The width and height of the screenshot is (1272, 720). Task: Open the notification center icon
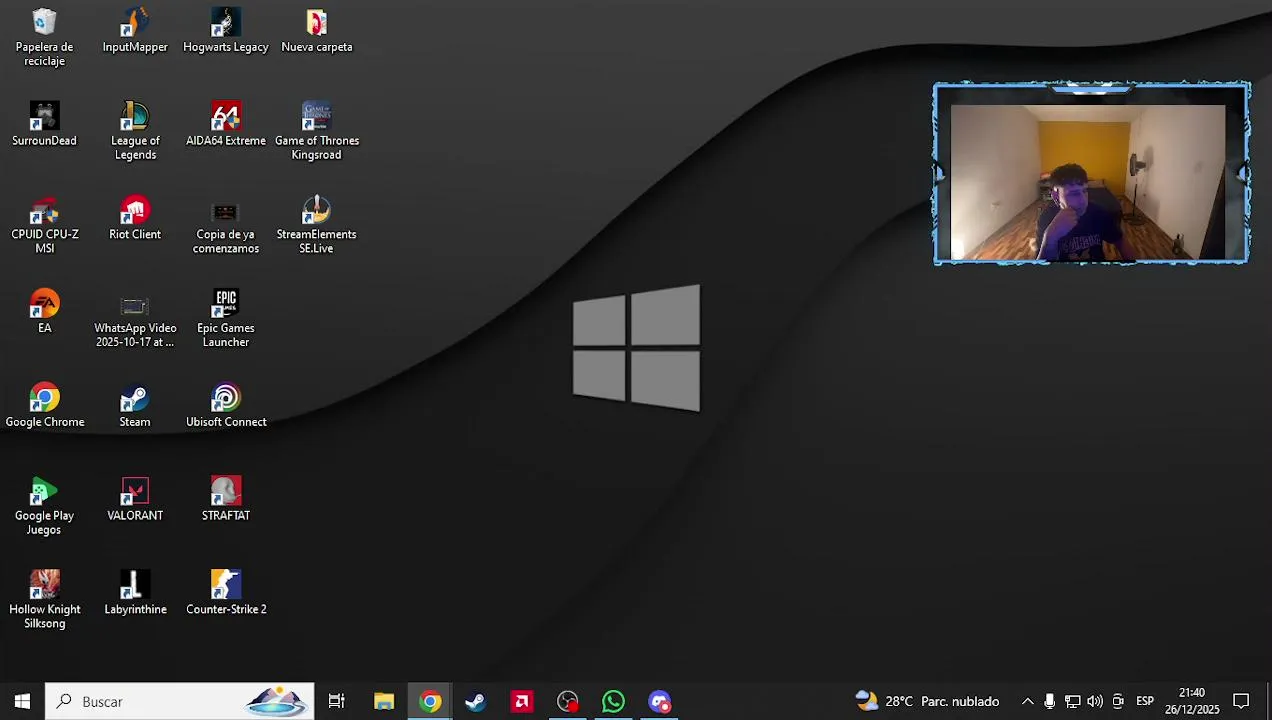[x=1241, y=702]
